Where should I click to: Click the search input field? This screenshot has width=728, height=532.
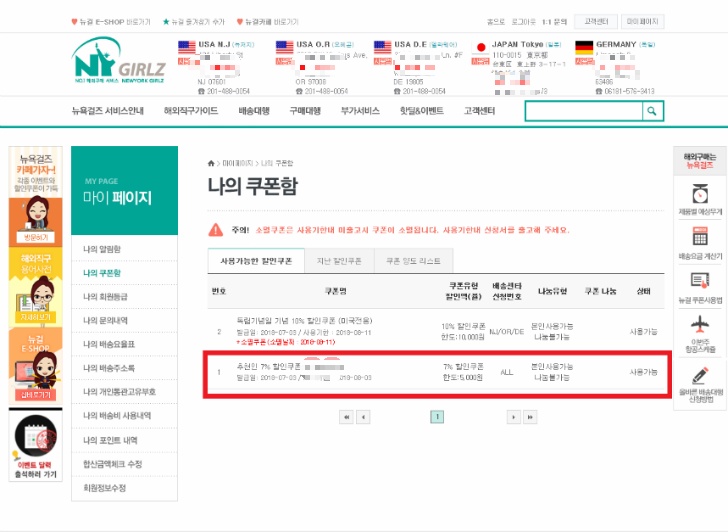(584, 111)
